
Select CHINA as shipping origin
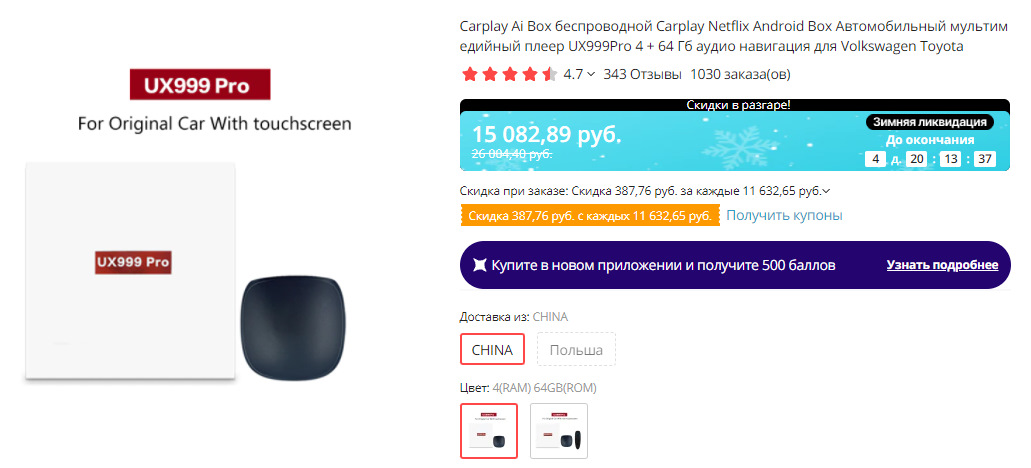coord(492,349)
